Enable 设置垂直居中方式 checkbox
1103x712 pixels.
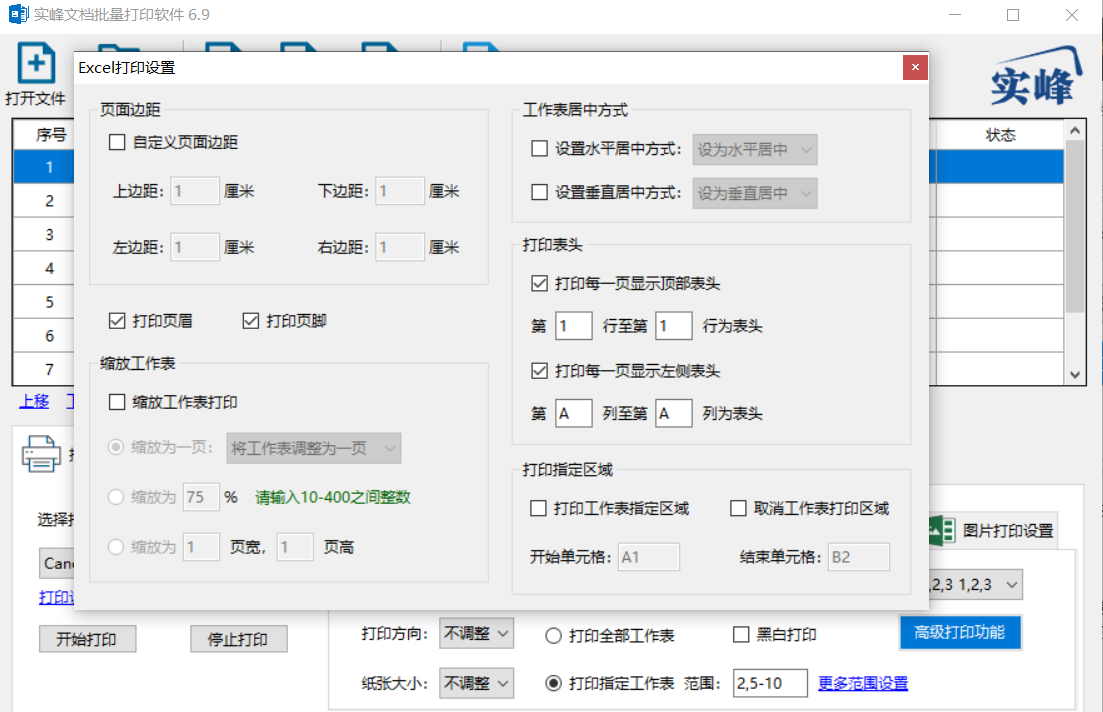(540, 193)
